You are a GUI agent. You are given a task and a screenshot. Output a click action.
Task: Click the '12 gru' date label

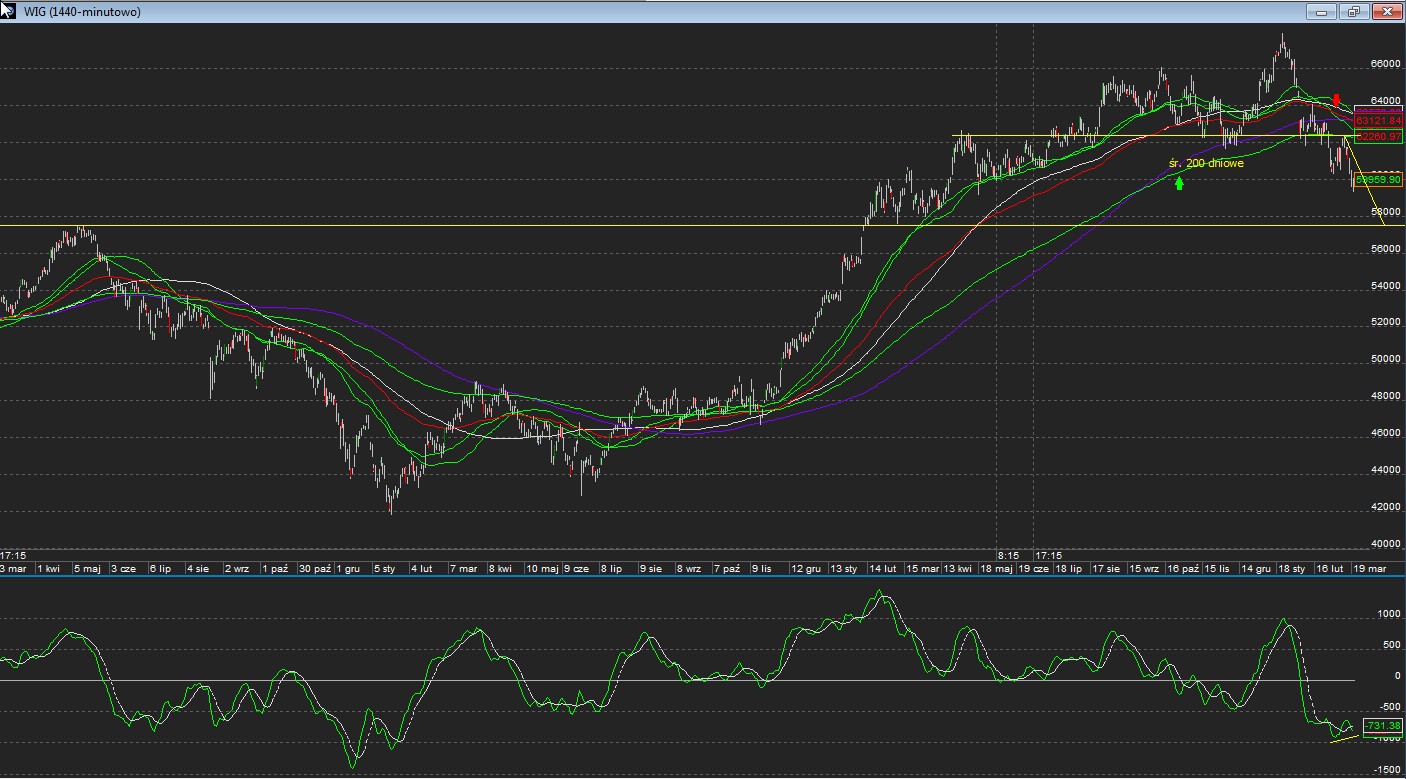(806, 568)
